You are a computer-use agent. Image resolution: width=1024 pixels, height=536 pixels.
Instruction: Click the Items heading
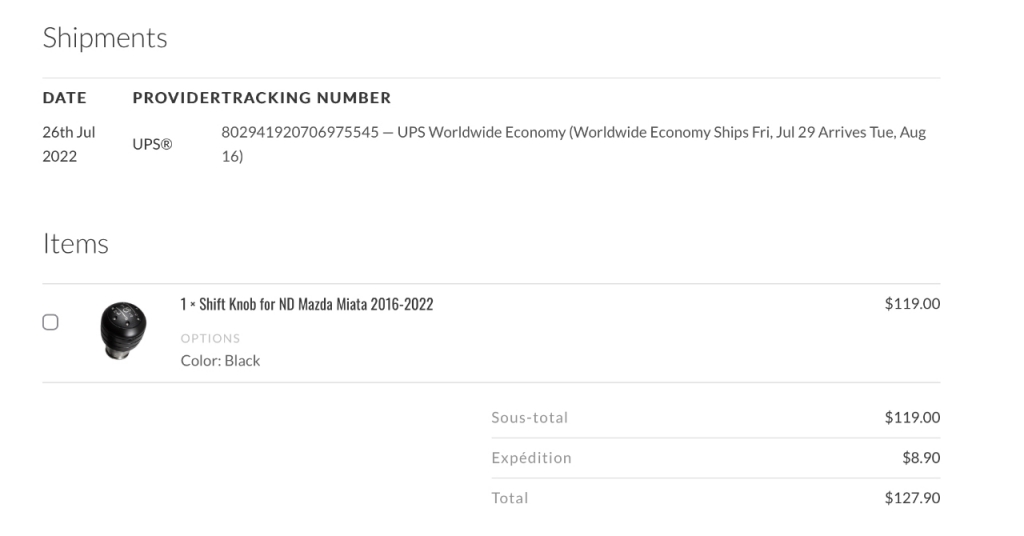[x=76, y=244]
